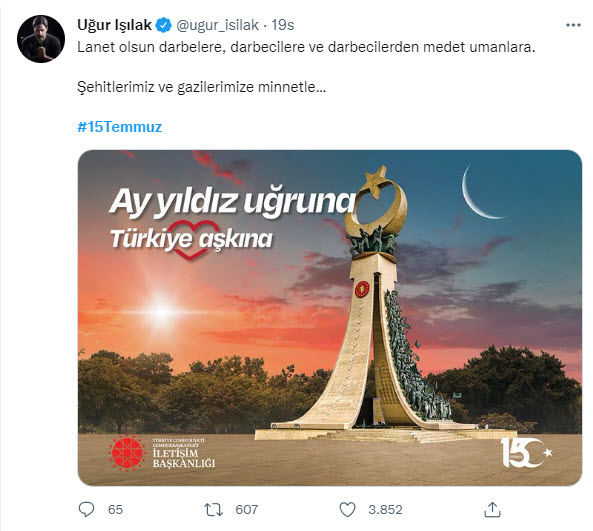Click the 'Ay yıldız uğruna' image headline
This screenshot has height=531, width=593.
coord(233,202)
